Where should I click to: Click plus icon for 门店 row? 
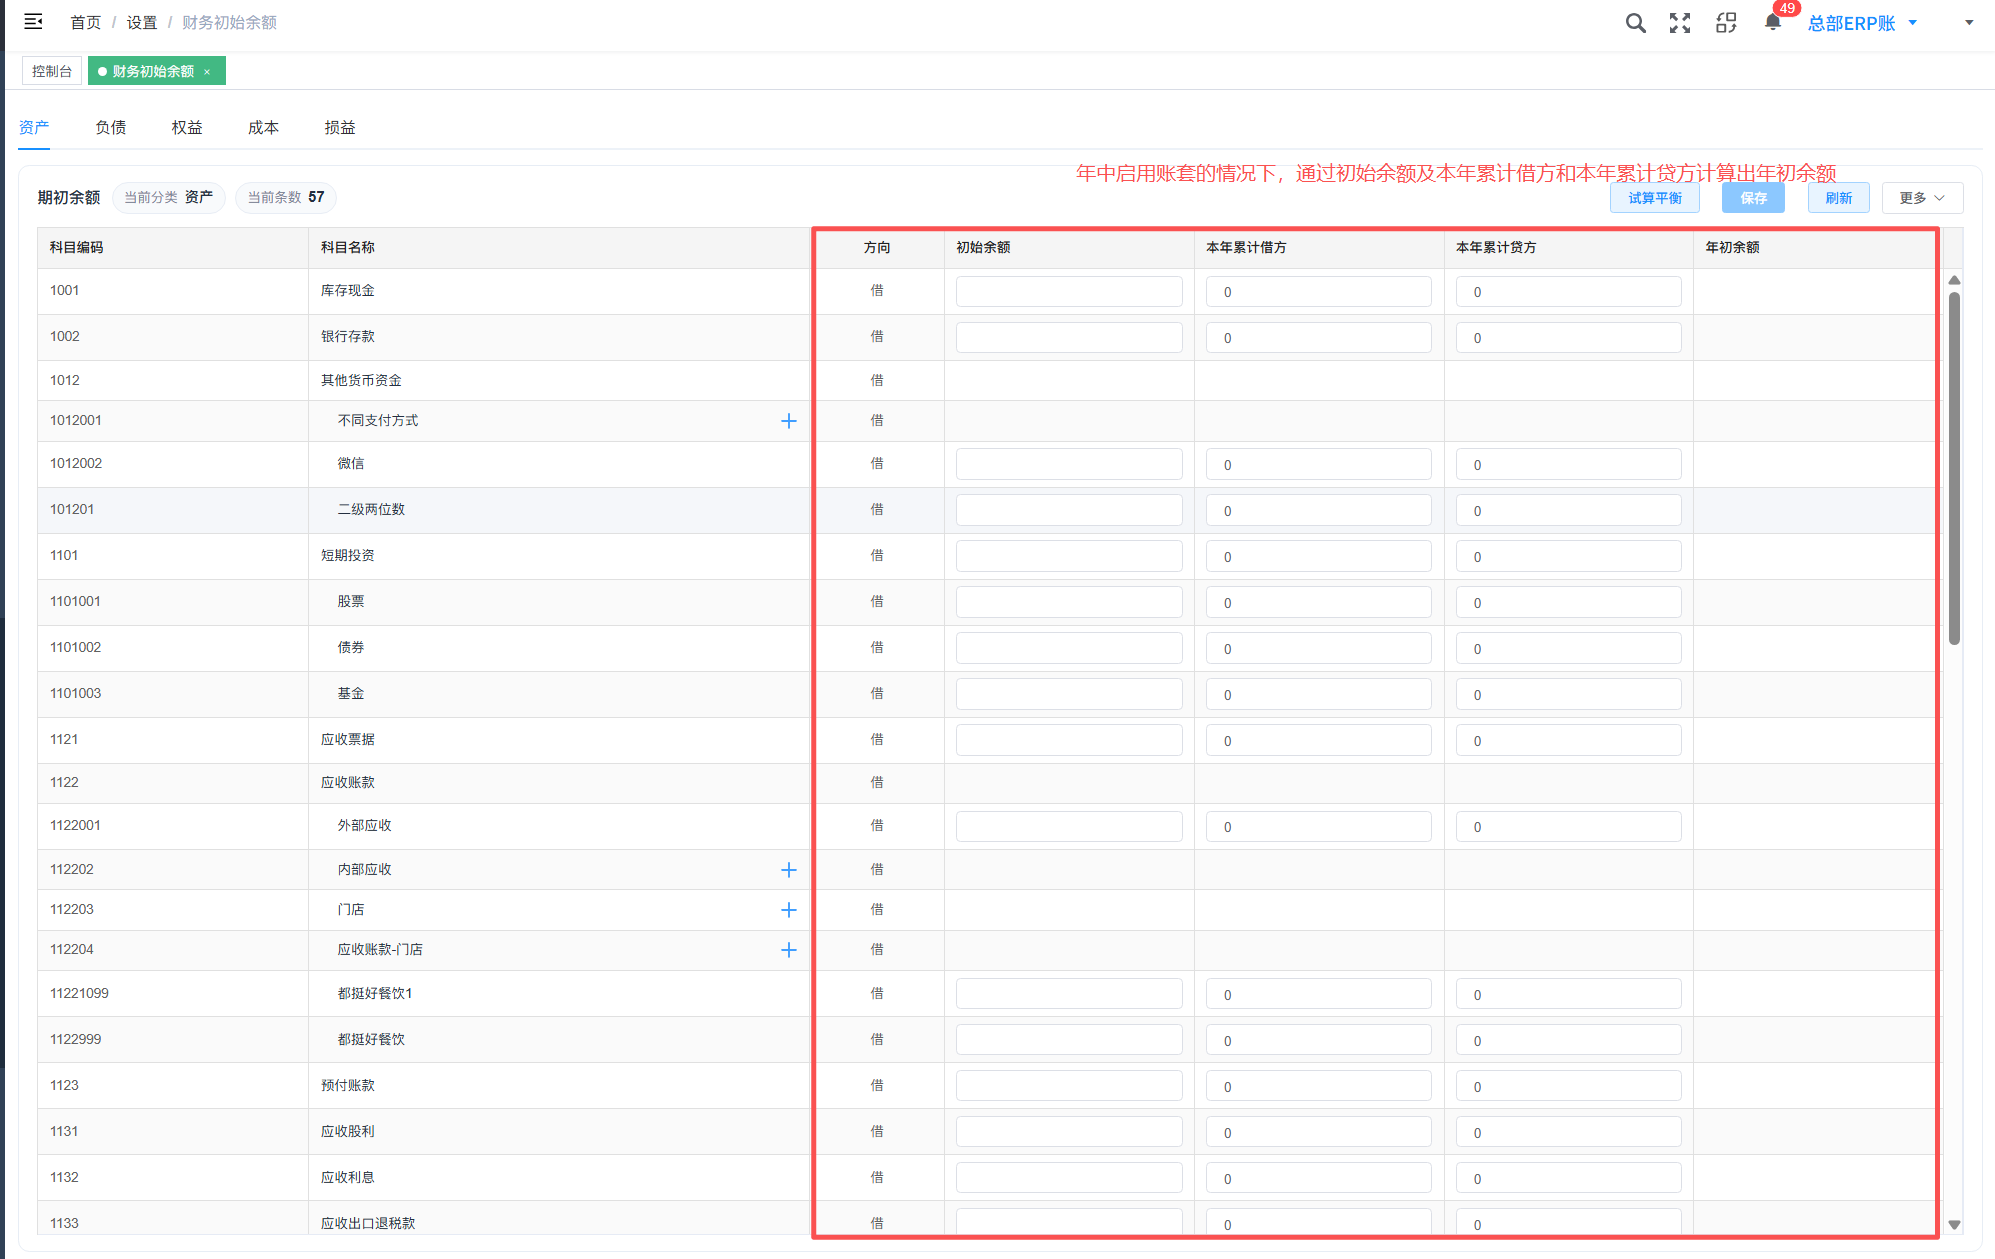click(789, 910)
